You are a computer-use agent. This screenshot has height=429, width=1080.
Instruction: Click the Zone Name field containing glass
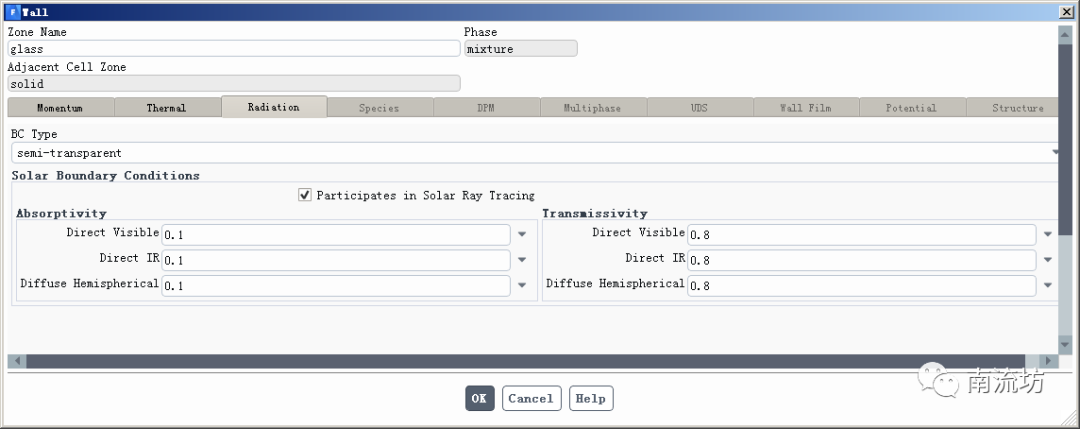pyautogui.click(x=233, y=48)
